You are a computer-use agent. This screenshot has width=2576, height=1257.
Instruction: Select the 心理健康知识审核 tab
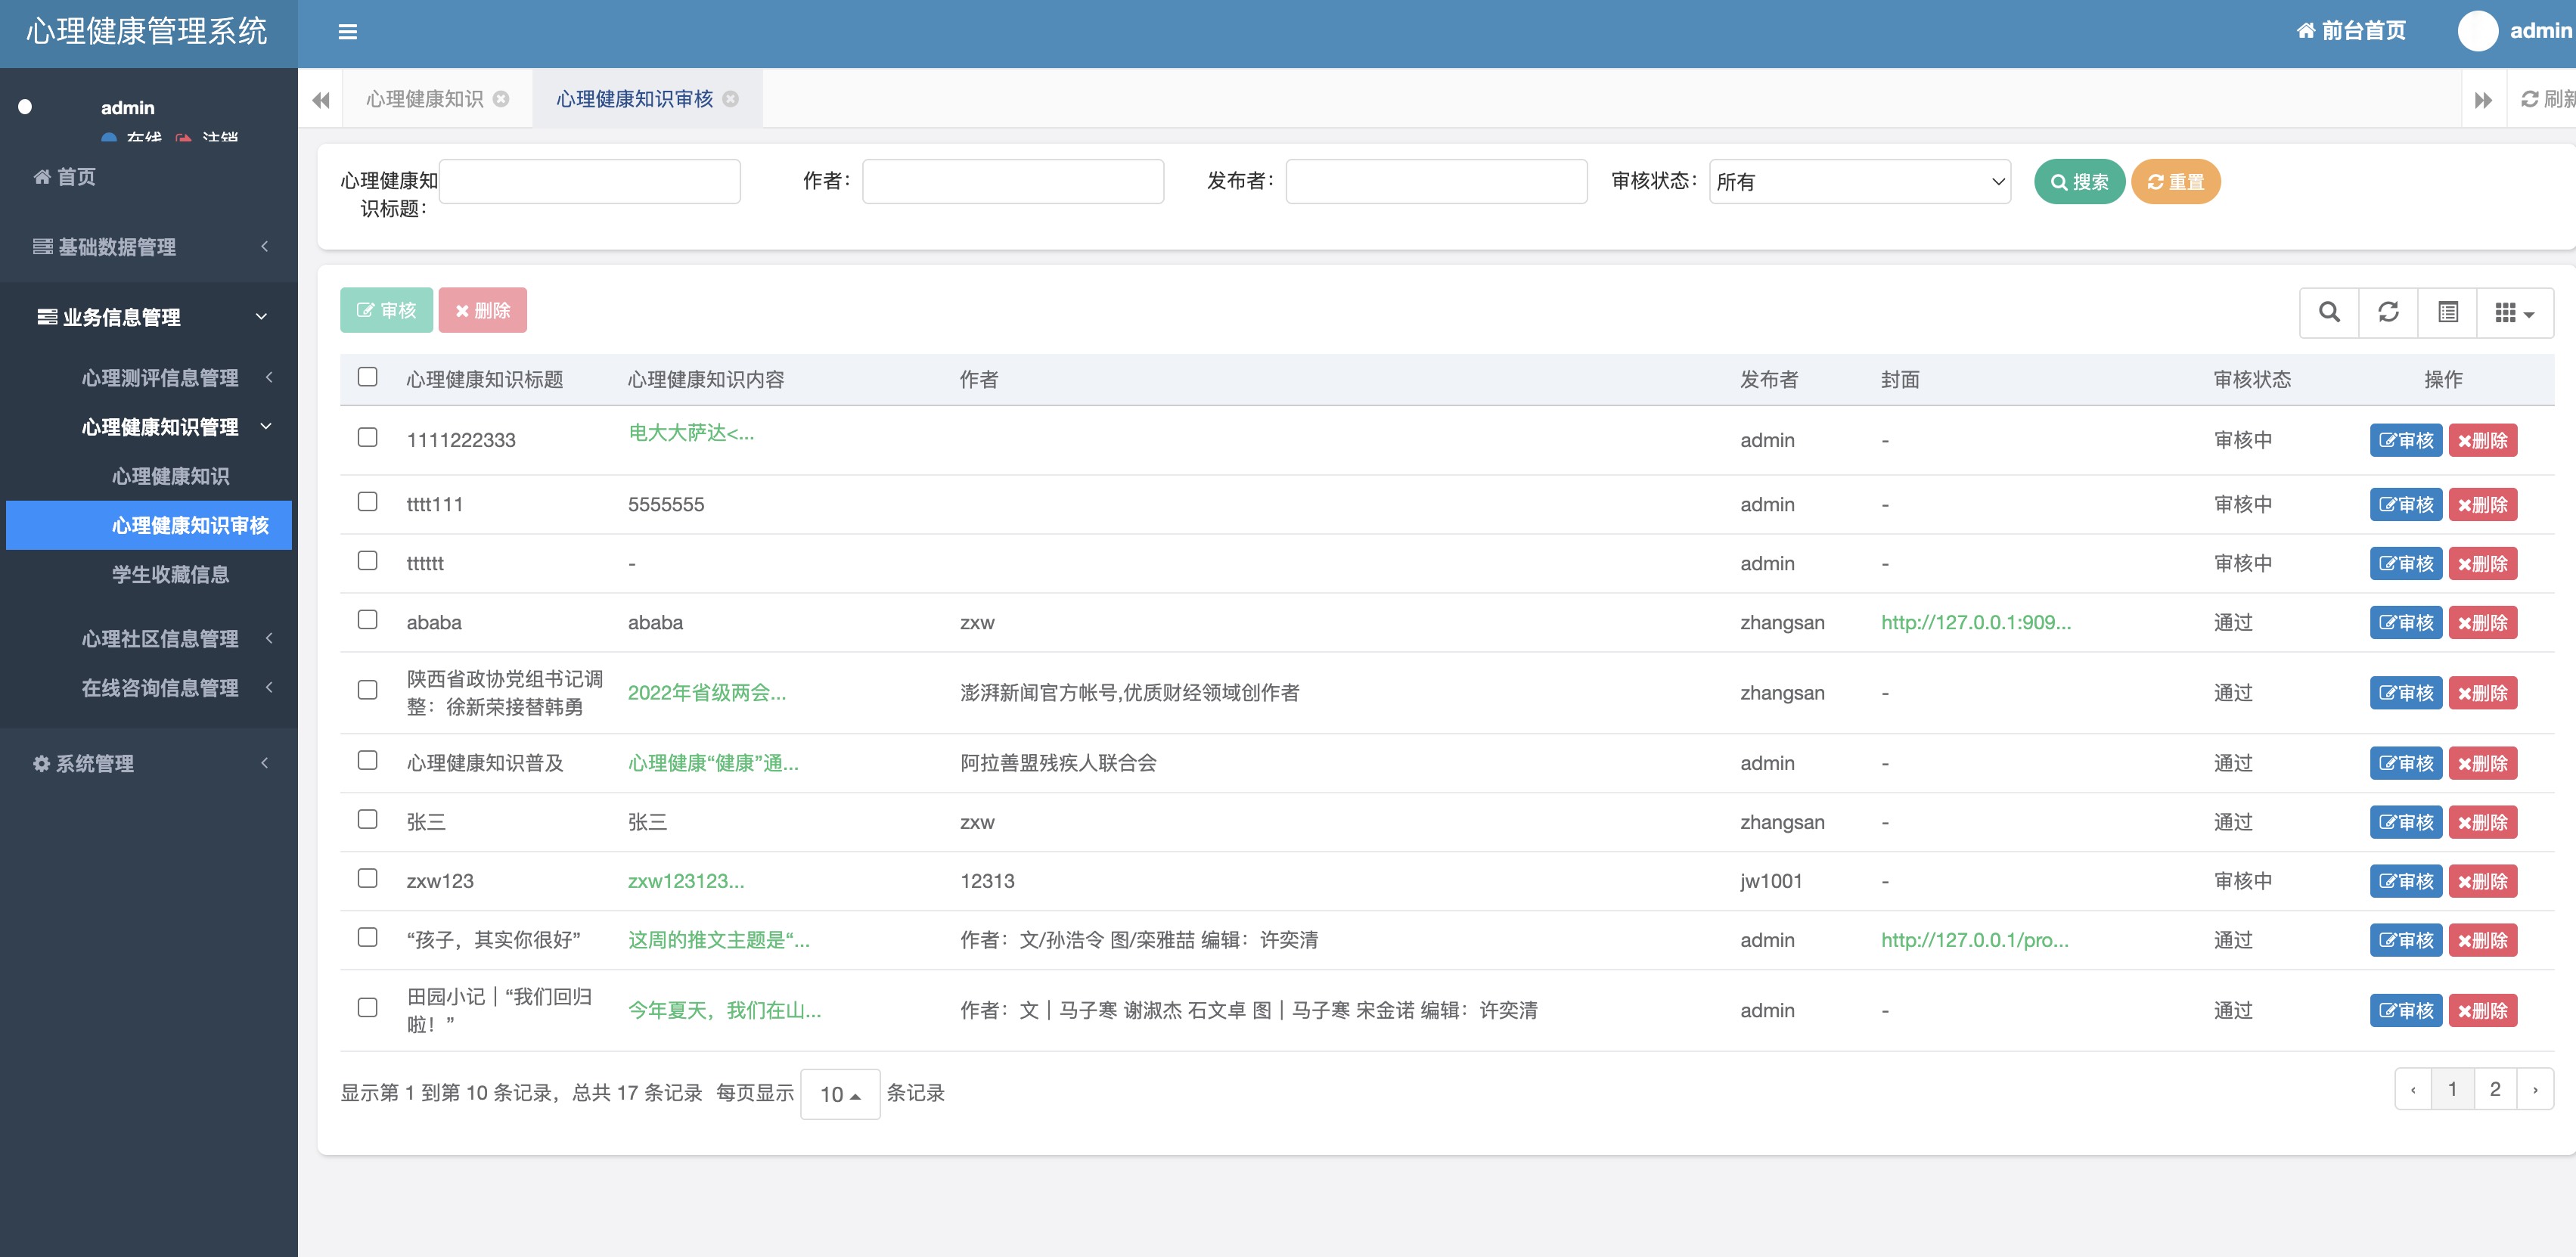pos(635,99)
